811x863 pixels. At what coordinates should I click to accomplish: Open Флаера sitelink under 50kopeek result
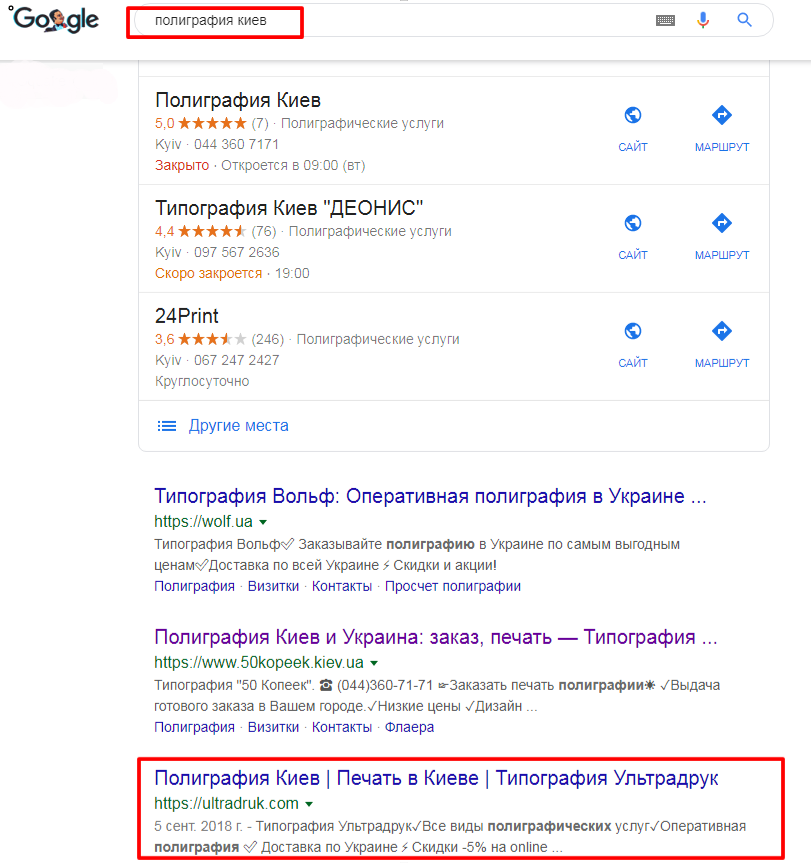409,727
